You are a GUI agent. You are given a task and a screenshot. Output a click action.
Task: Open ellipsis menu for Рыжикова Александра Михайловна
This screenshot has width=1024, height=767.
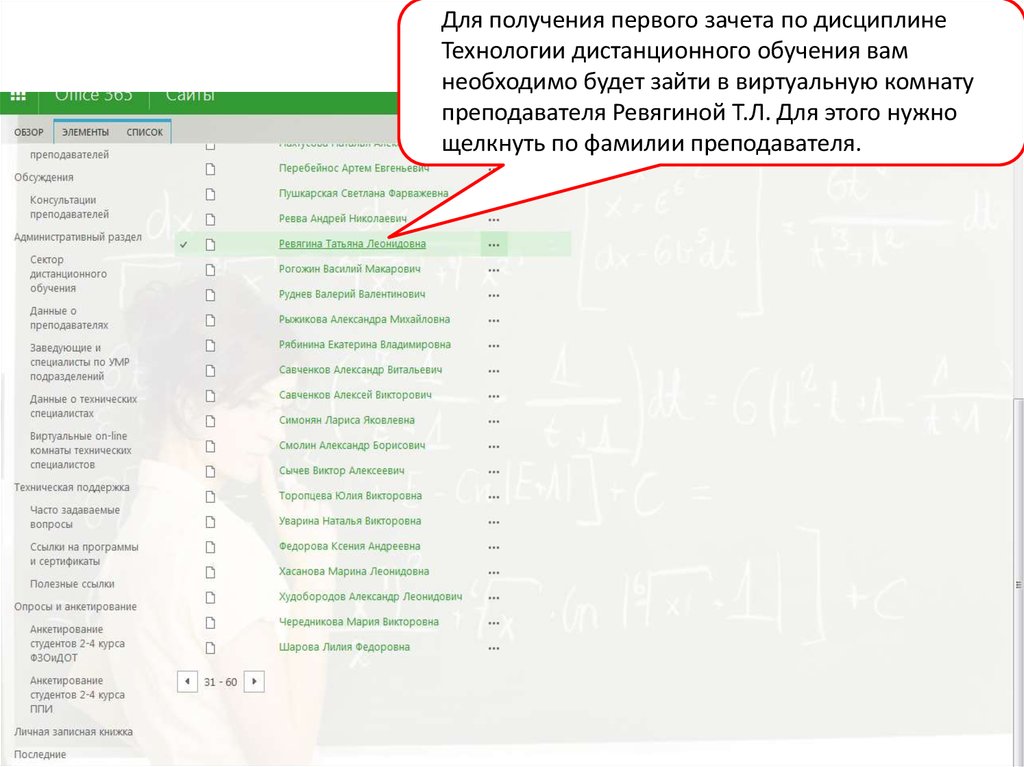coord(493,320)
